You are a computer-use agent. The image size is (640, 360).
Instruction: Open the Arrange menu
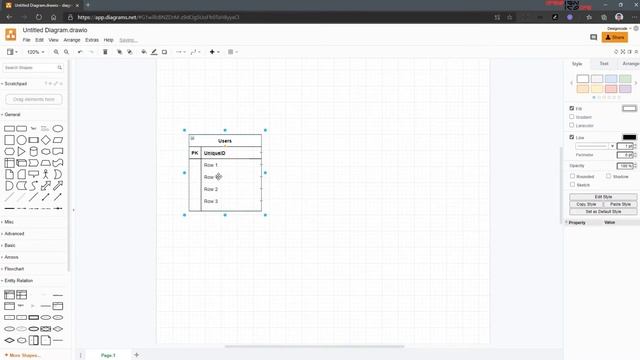(72, 40)
